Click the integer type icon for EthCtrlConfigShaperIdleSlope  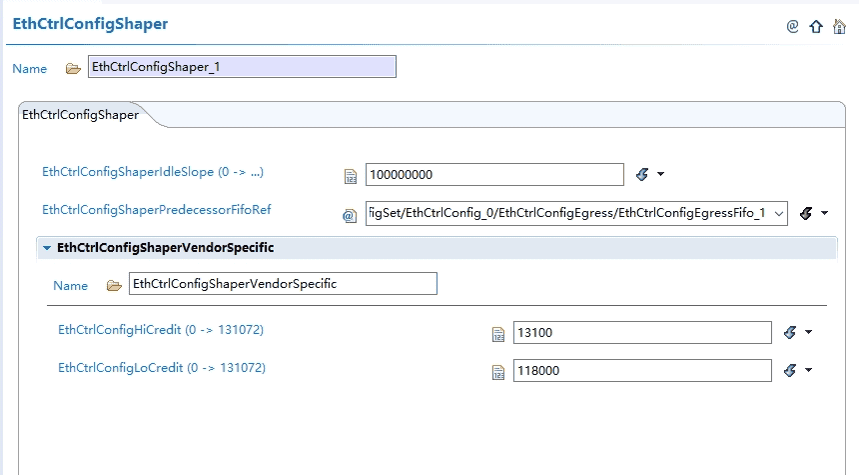(350, 176)
